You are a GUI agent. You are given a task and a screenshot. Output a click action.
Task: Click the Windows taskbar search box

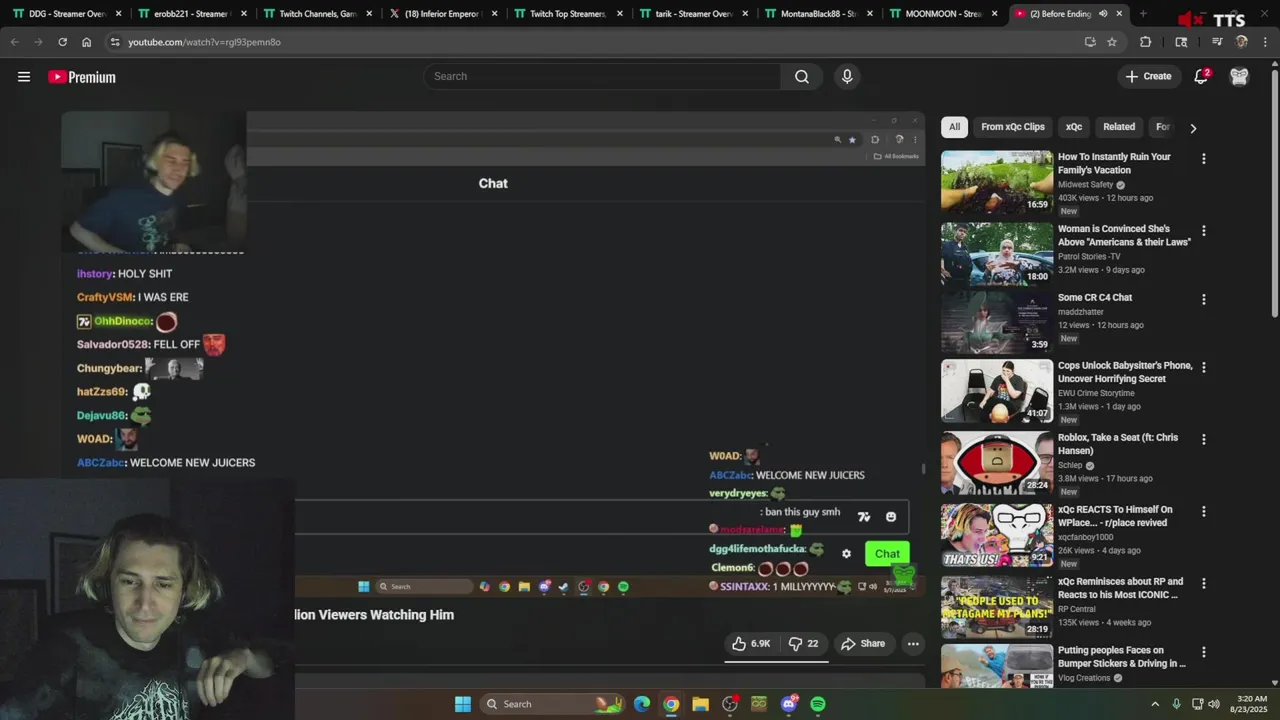tap(552, 704)
